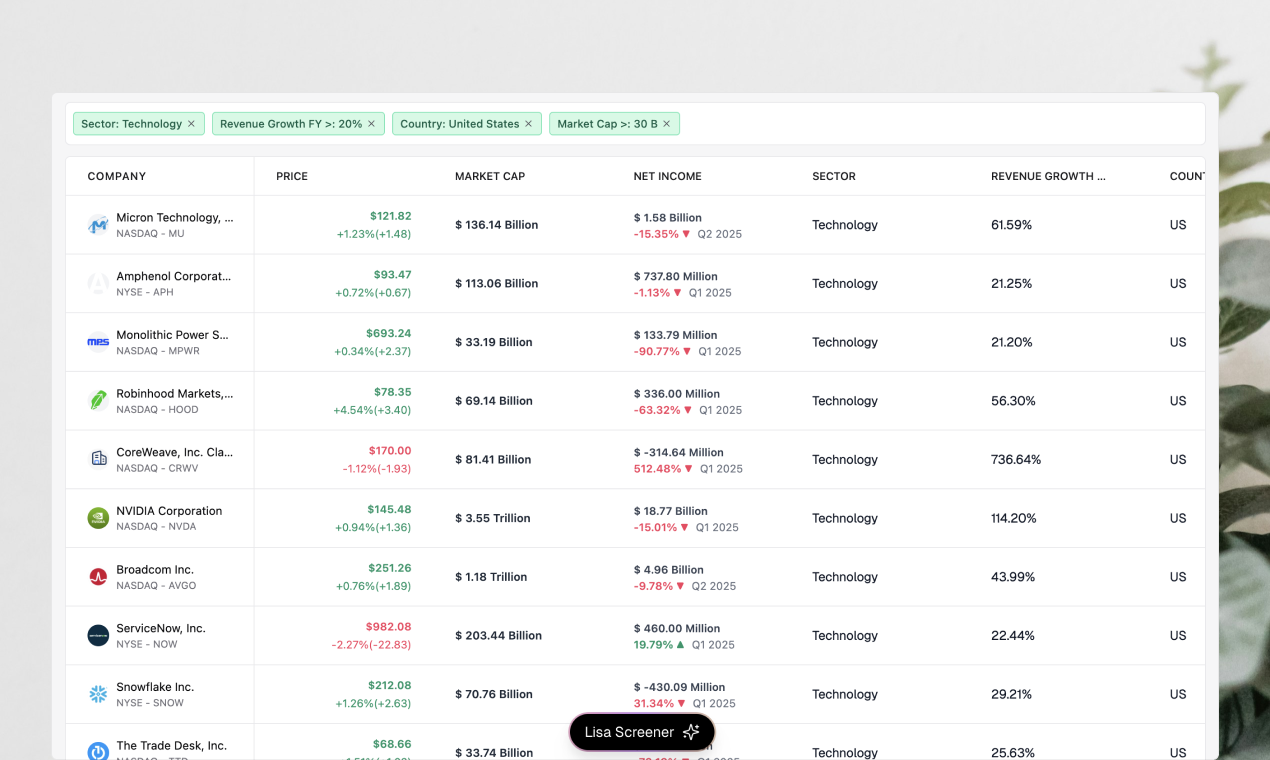Click CoreWeave's revenue growth 736.64%
Viewport: 1270px width, 760px height.
point(1016,460)
